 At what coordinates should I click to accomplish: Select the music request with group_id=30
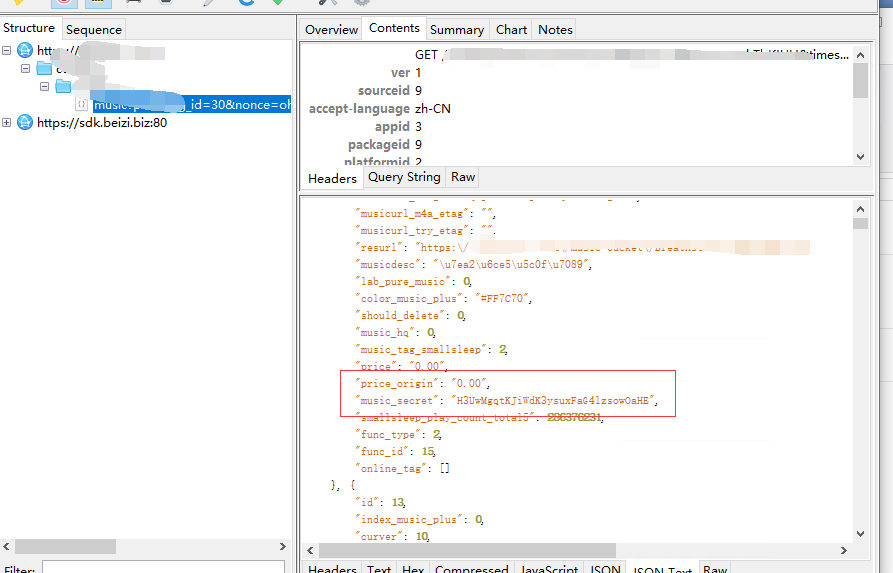click(190, 105)
